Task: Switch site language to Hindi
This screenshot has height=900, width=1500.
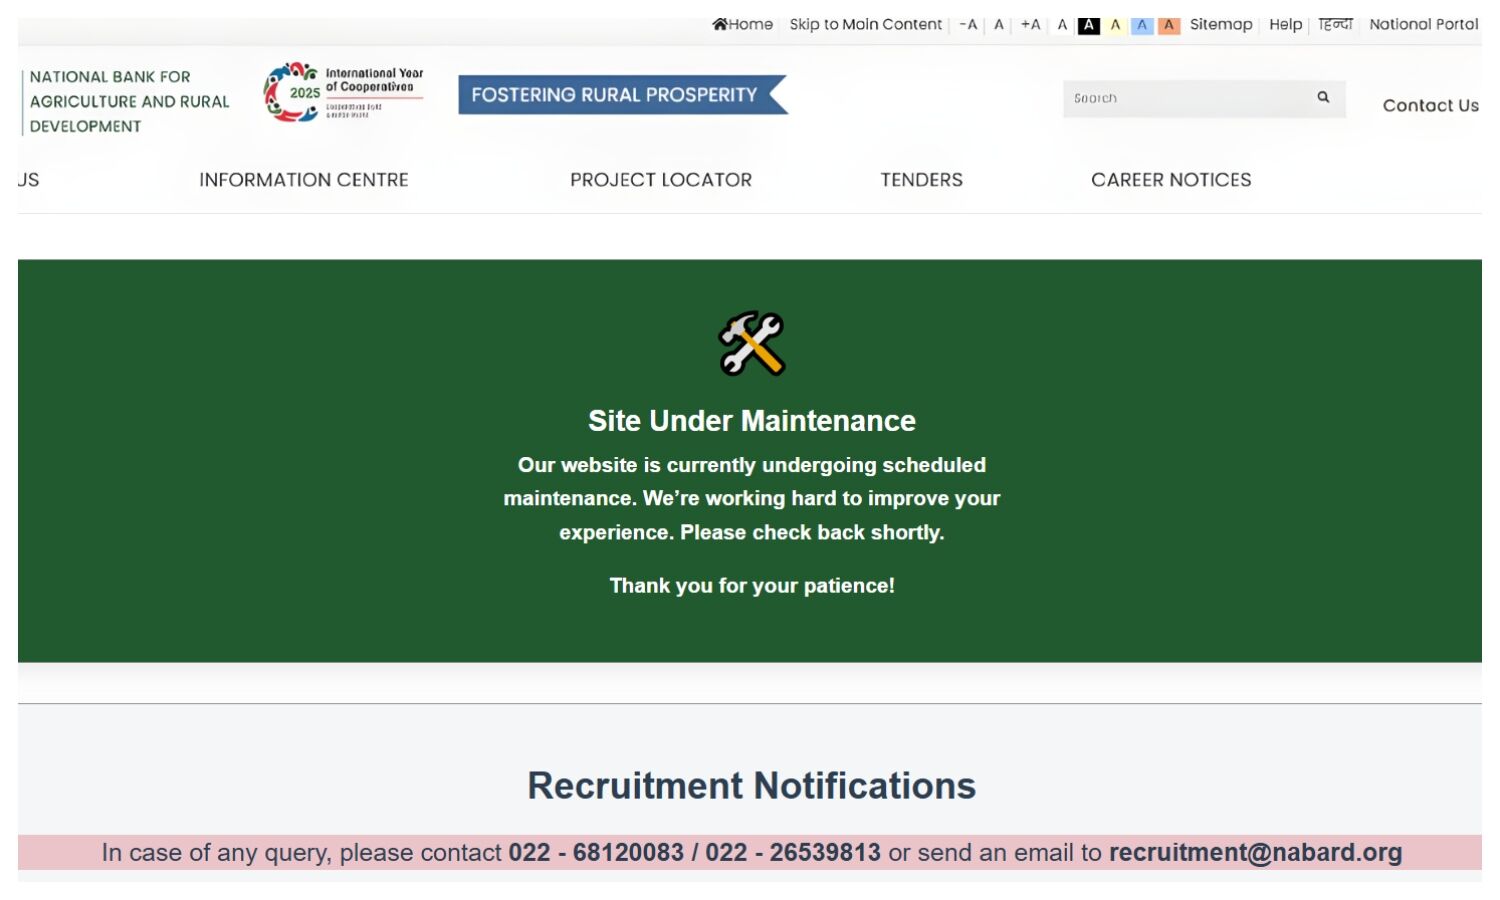Action: tap(1335, 24)
